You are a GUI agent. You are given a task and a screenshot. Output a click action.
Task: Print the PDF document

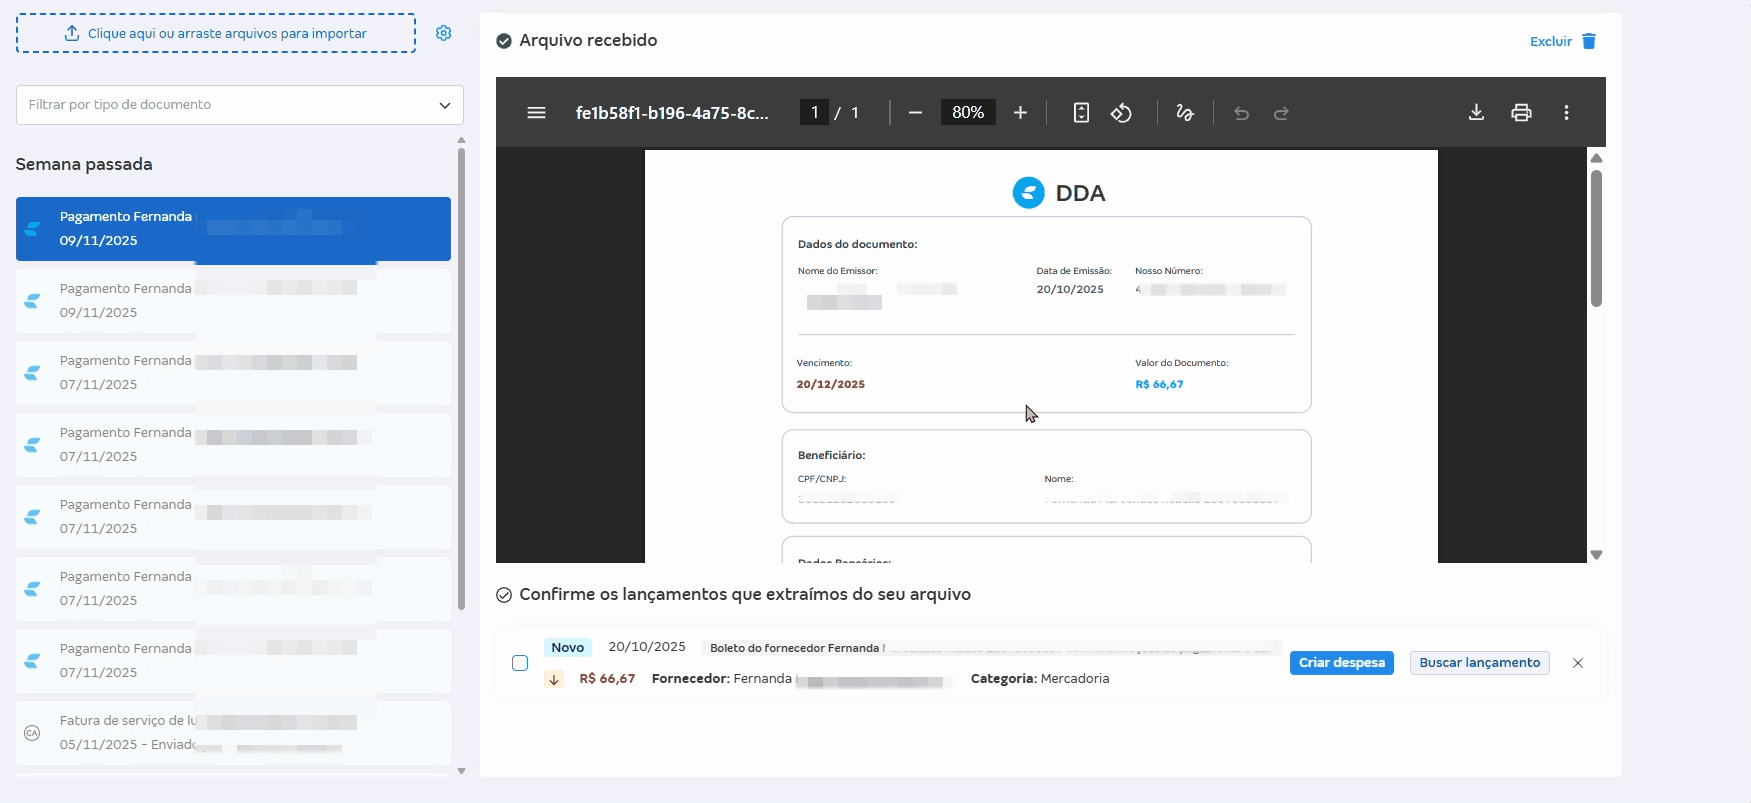coord(1521,113)
